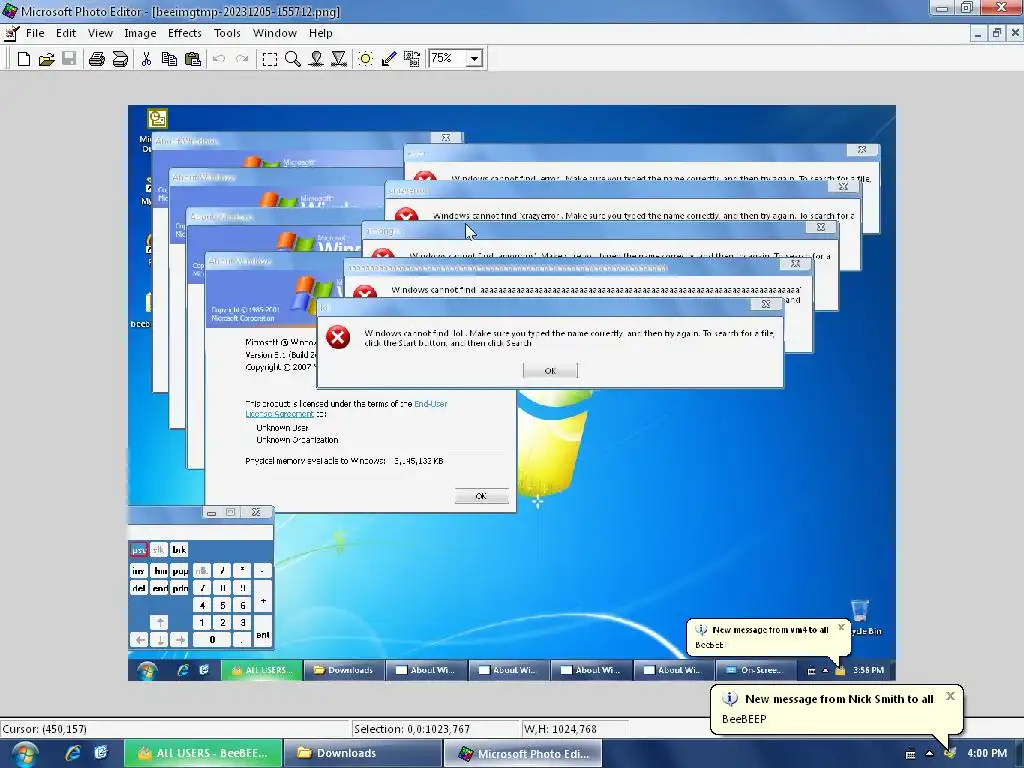Select the Set Transparent Color pencil tool

[x=389, y=59]
